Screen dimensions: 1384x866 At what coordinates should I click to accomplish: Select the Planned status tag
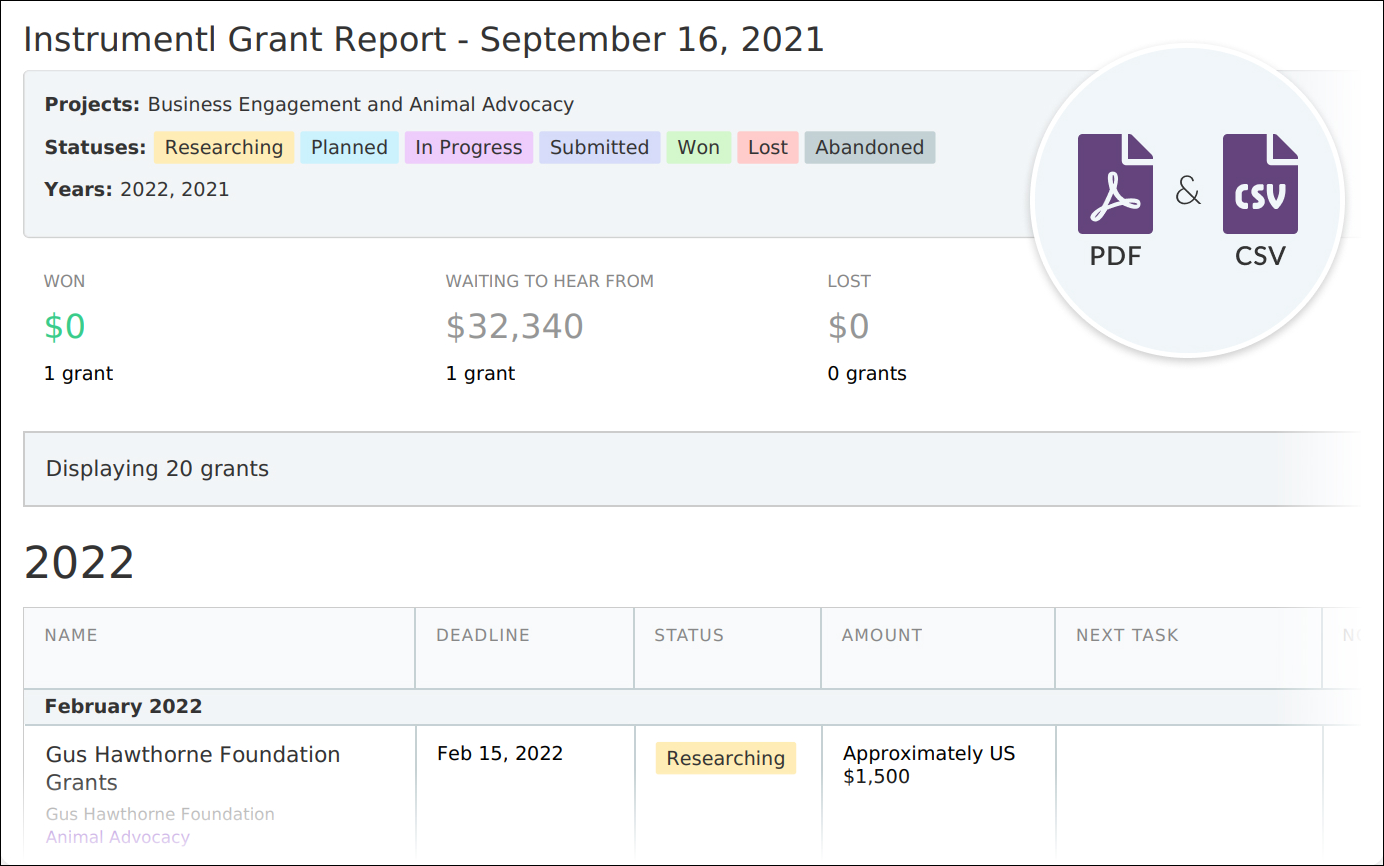[x=349, y=148]
